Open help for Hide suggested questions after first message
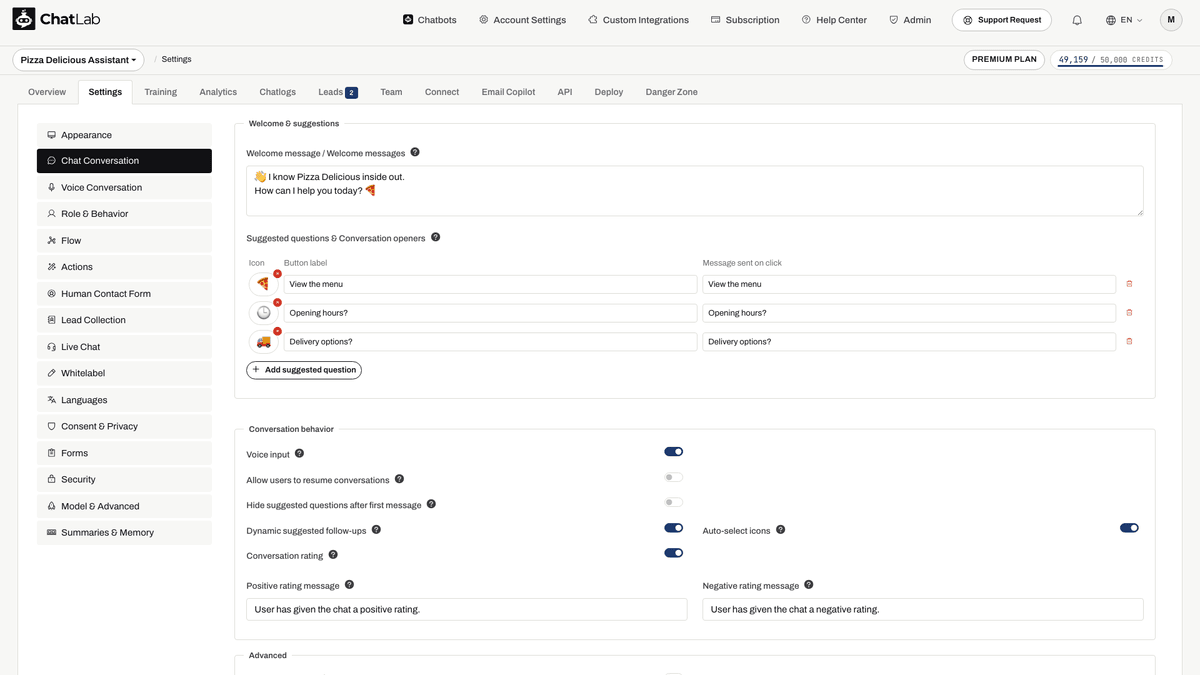The image size is (1200, 675). pos(431,504)
